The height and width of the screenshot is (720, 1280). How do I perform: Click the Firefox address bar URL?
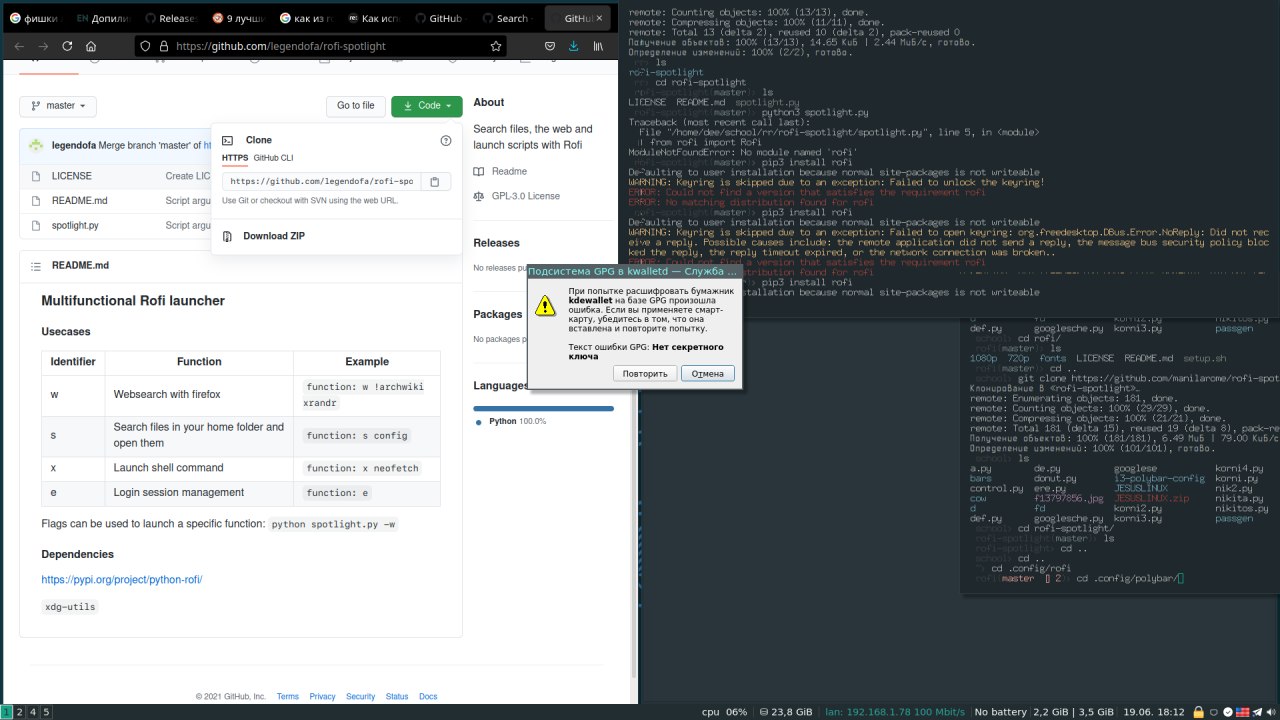point(281,46)
